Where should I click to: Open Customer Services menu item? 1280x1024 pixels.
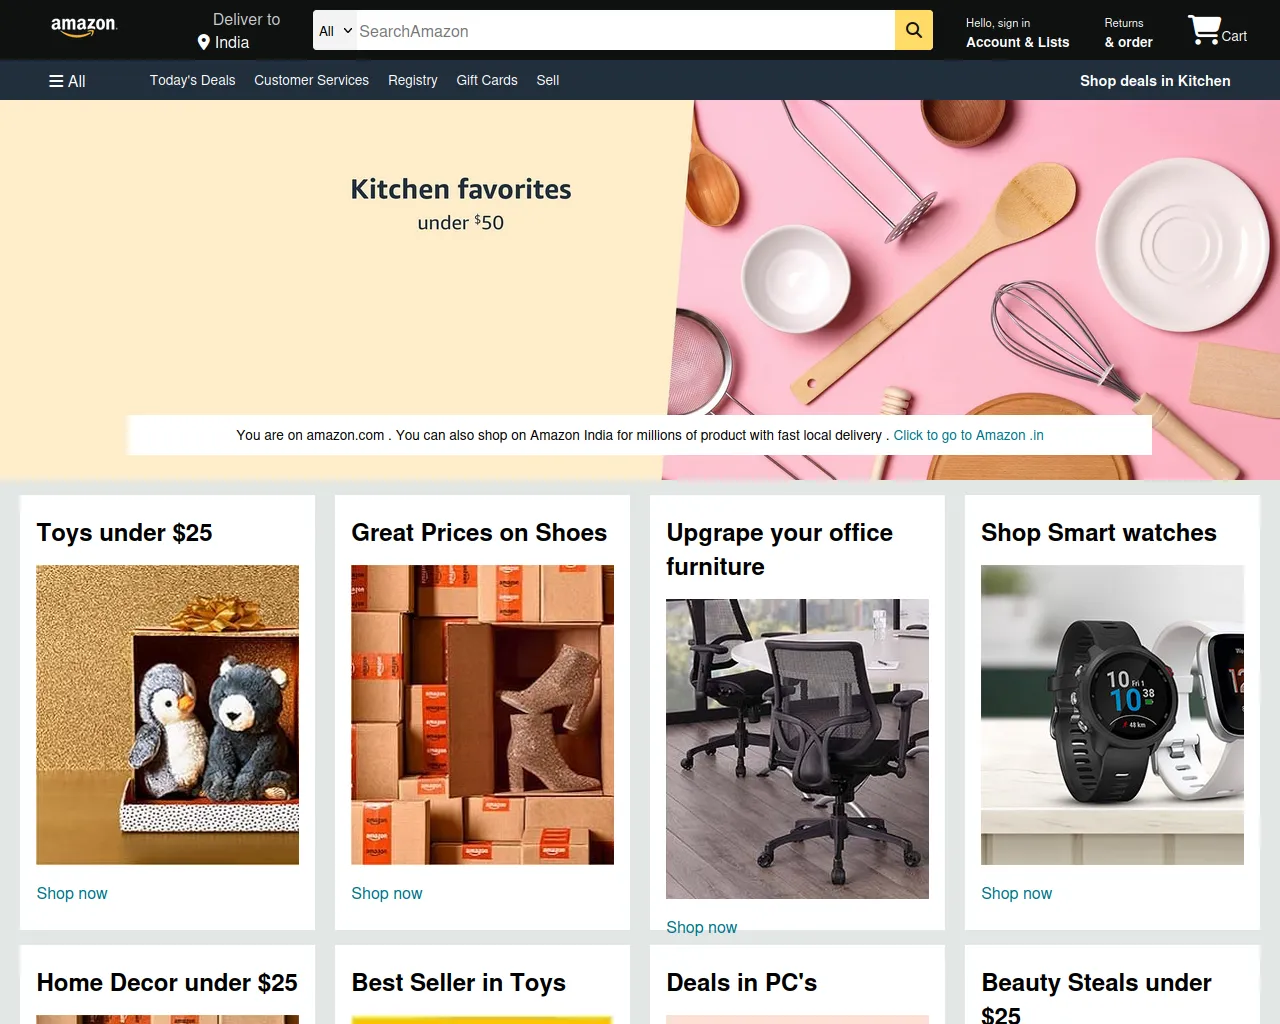(x=311, y=80)
